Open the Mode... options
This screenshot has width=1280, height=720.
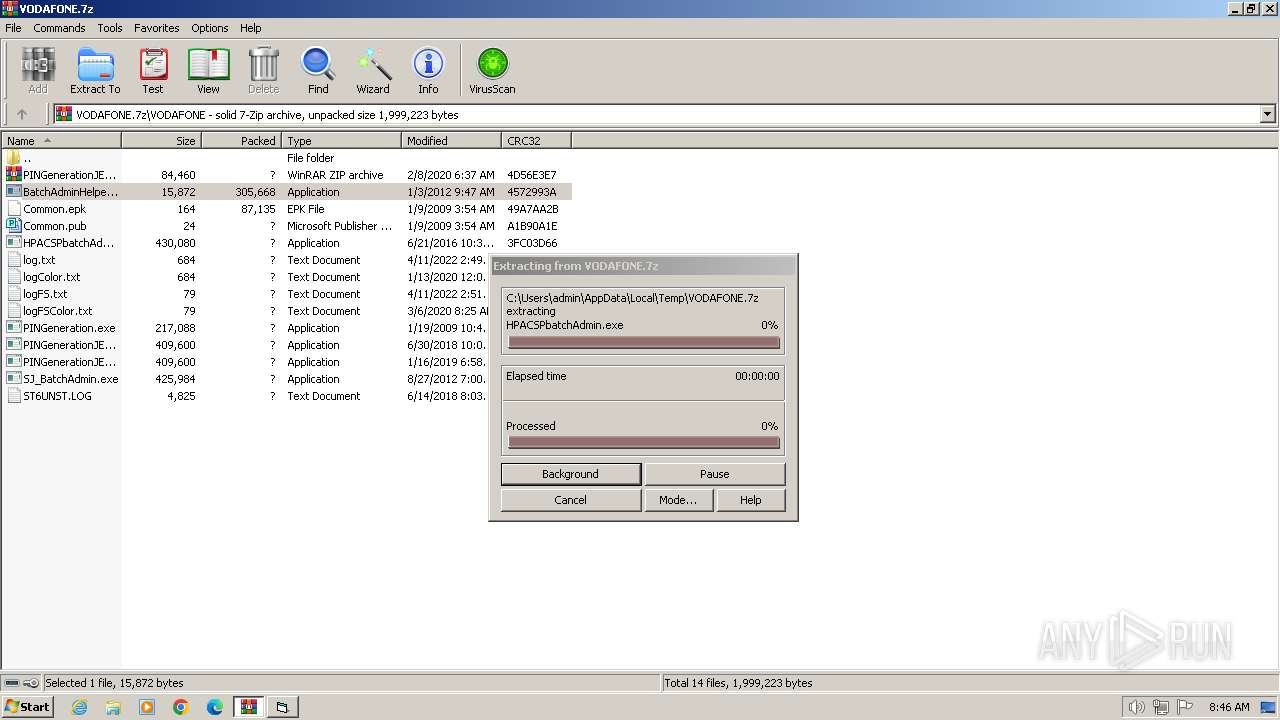click(678, 500)
